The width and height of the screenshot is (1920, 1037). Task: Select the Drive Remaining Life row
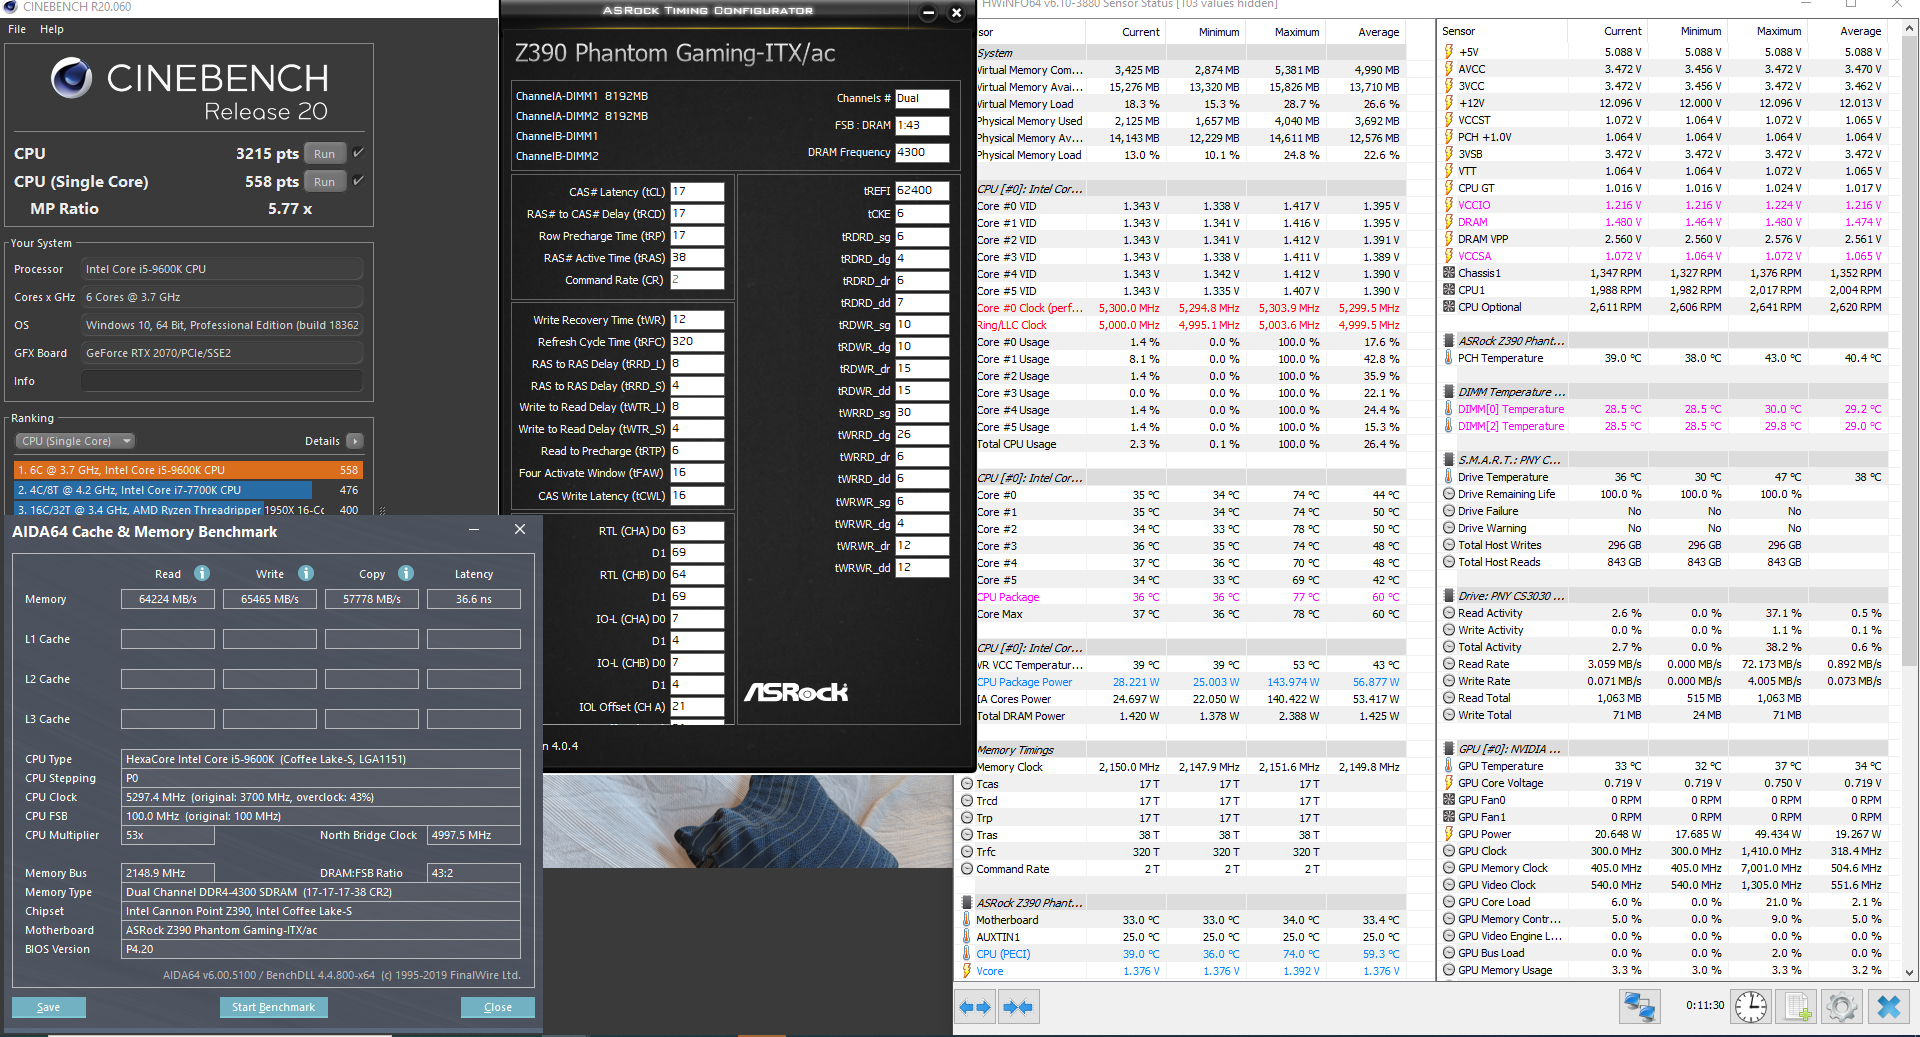click(1665, 494)
